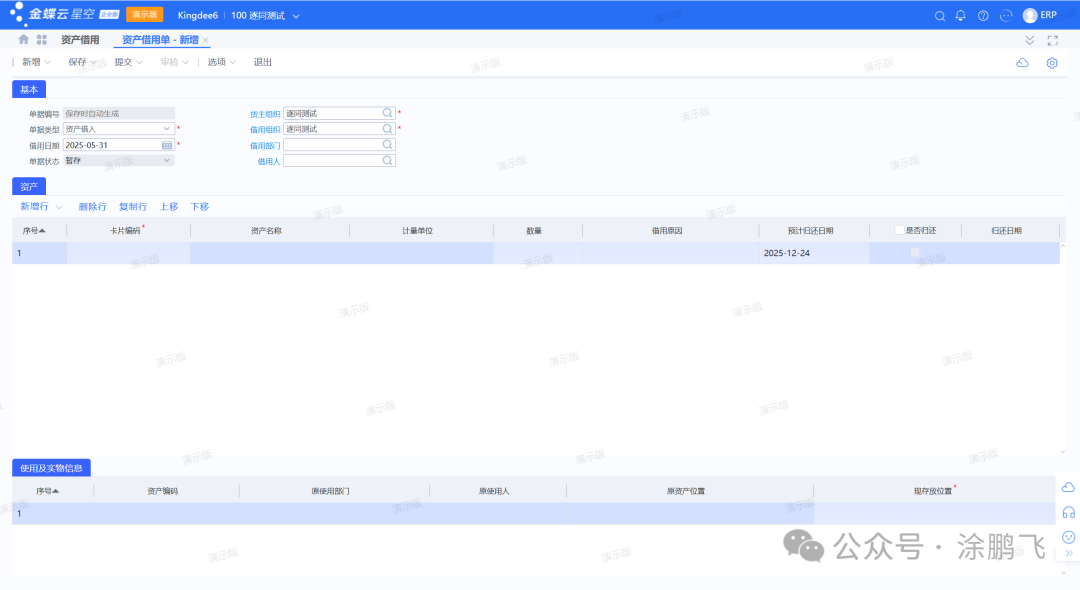The image size is (1080, 590).
Task: Expand the 单据类型 dropdown
Action: click(167, 129)
